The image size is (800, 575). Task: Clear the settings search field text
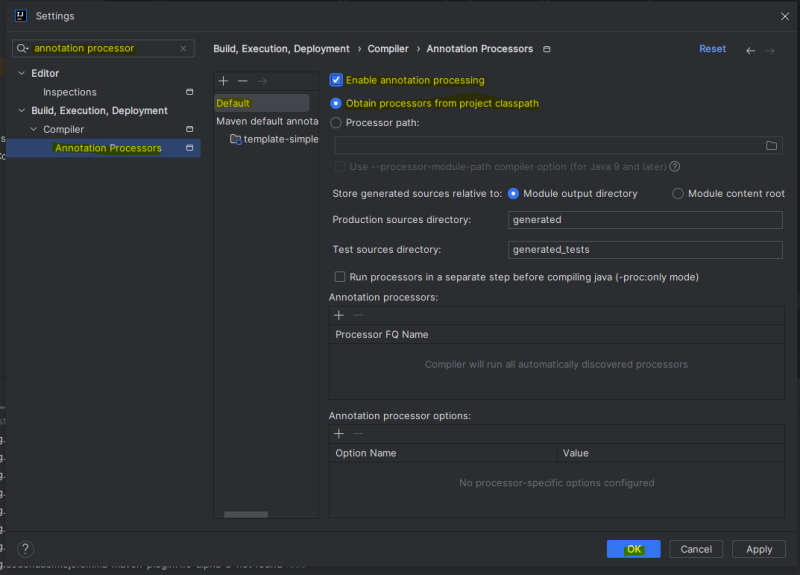tap(184, 48)
